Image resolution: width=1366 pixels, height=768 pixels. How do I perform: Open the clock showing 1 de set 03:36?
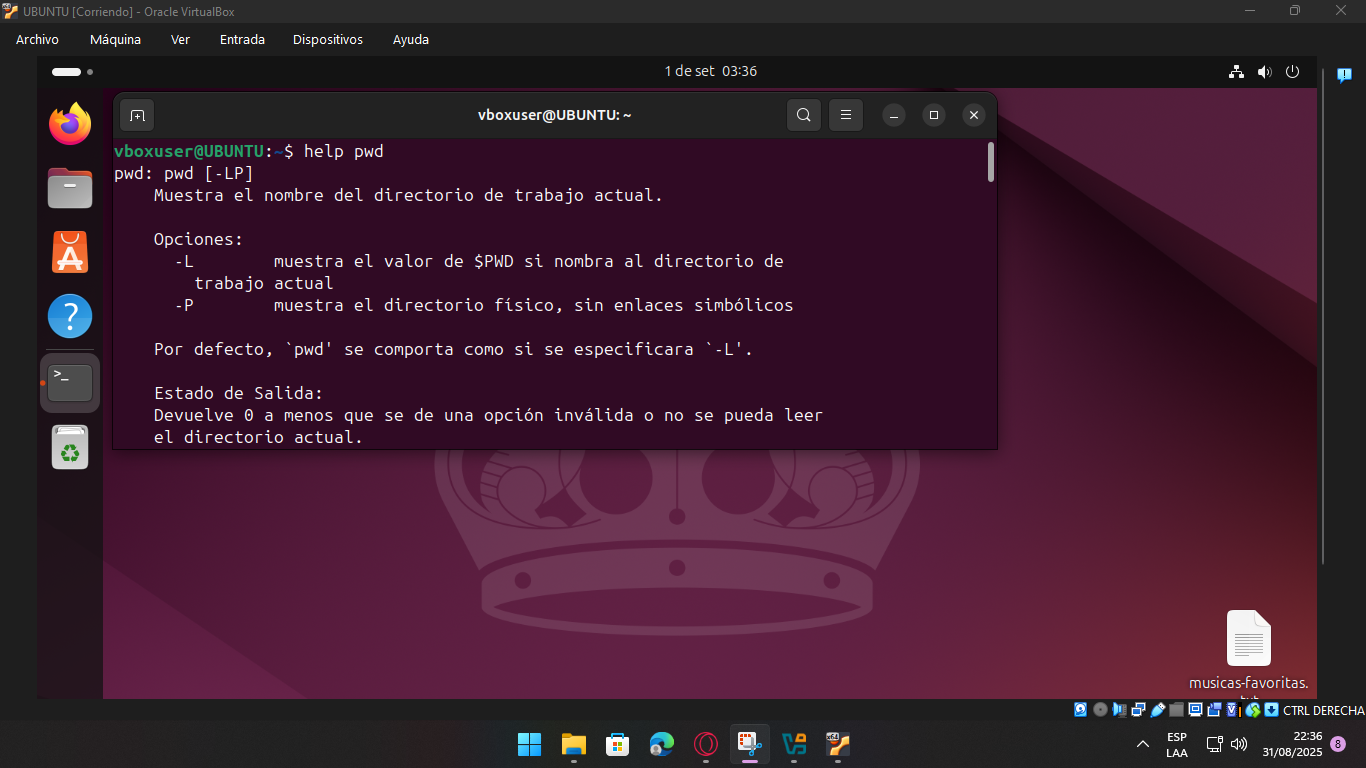[x=711, y=72]
